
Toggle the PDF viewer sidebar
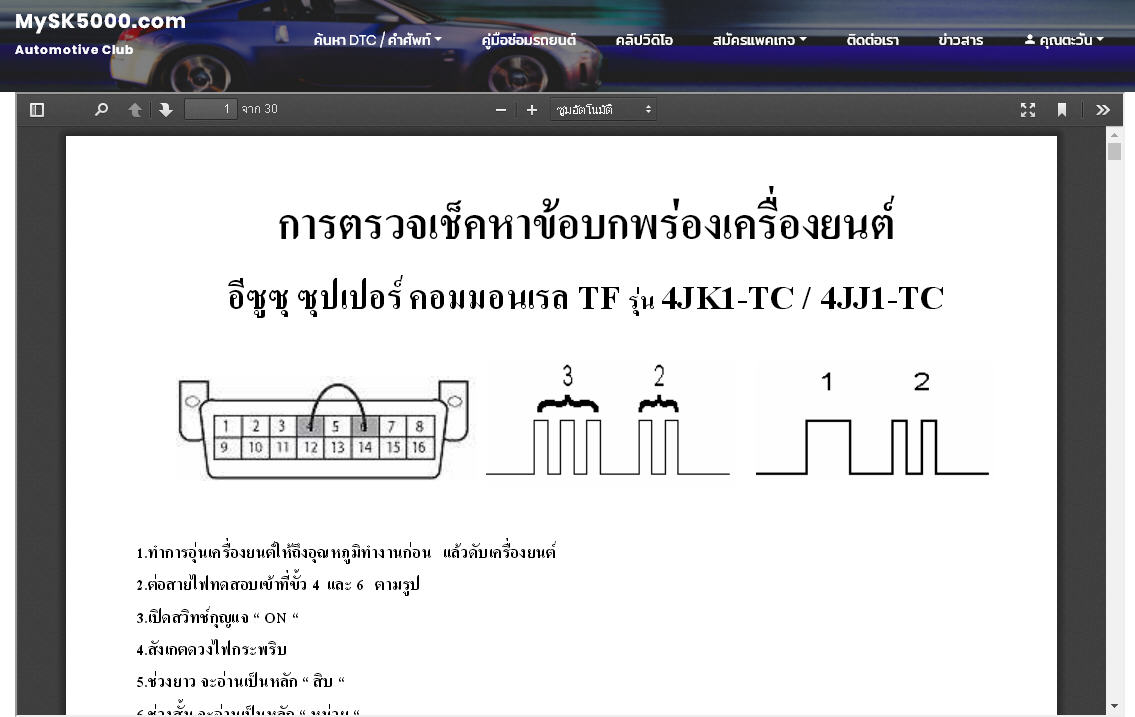pyautogui.click(x=37, y=110)
